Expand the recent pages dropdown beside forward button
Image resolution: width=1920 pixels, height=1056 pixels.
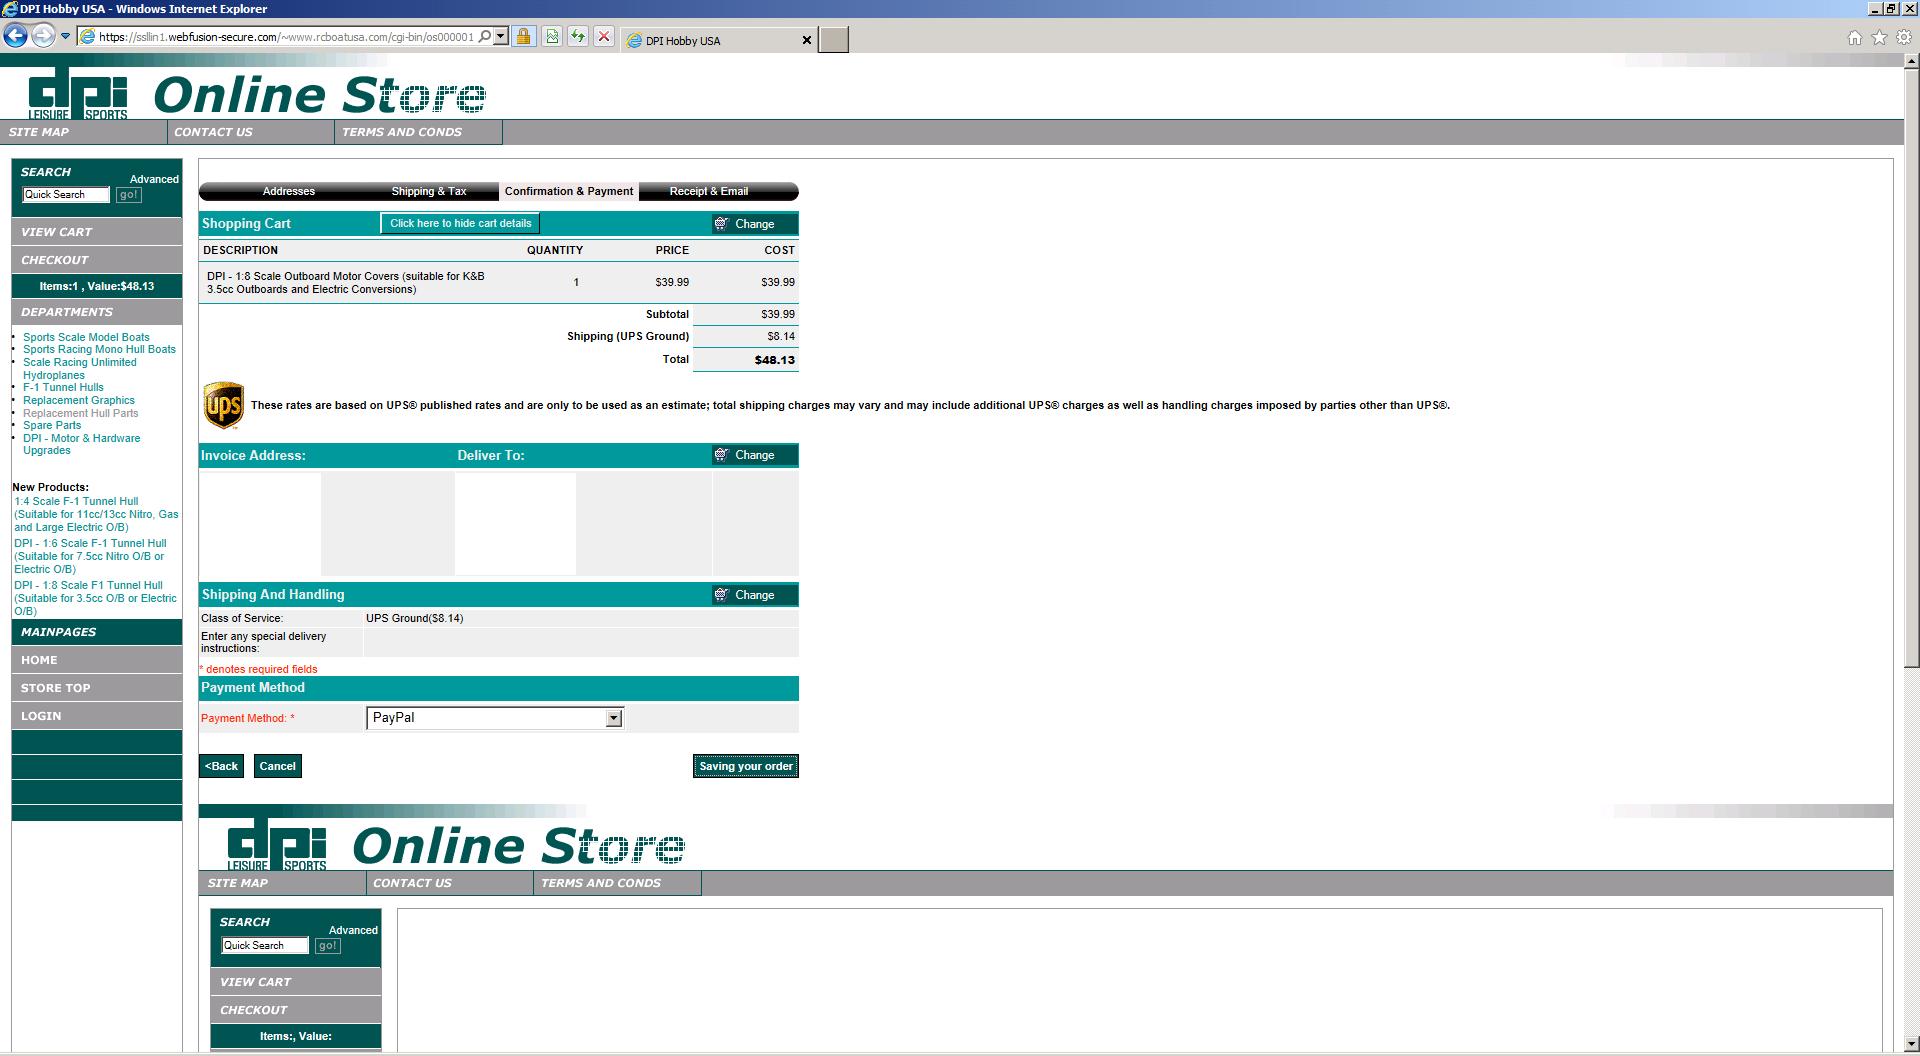[65, 37]
